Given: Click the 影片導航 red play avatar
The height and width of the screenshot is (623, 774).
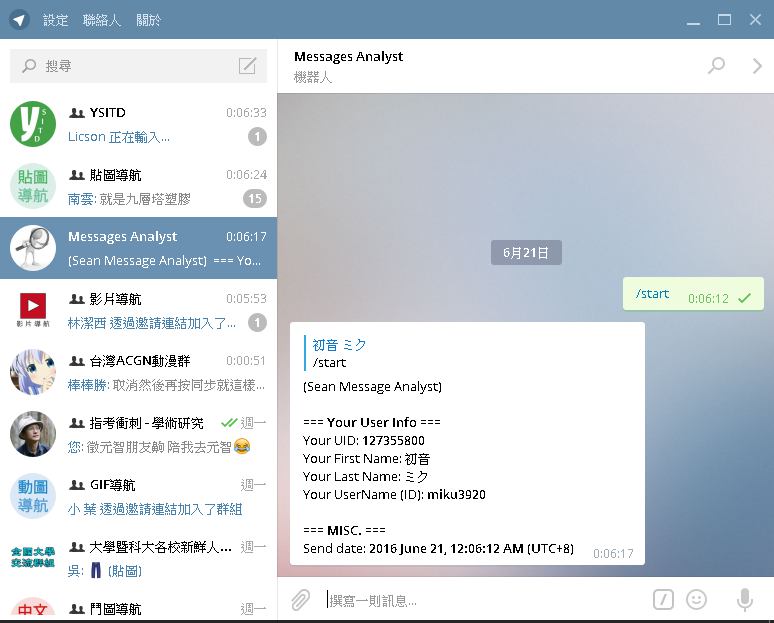Looking at the screenshot, I should [33, 310].
